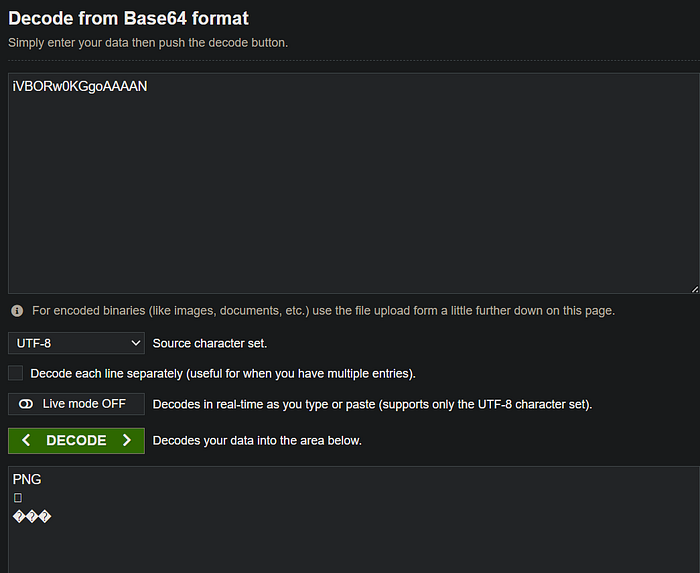The width and height of the screenshot is (700, 573).
Task: Click the replacement characters in decoded output
Action: tap(32, 517)
